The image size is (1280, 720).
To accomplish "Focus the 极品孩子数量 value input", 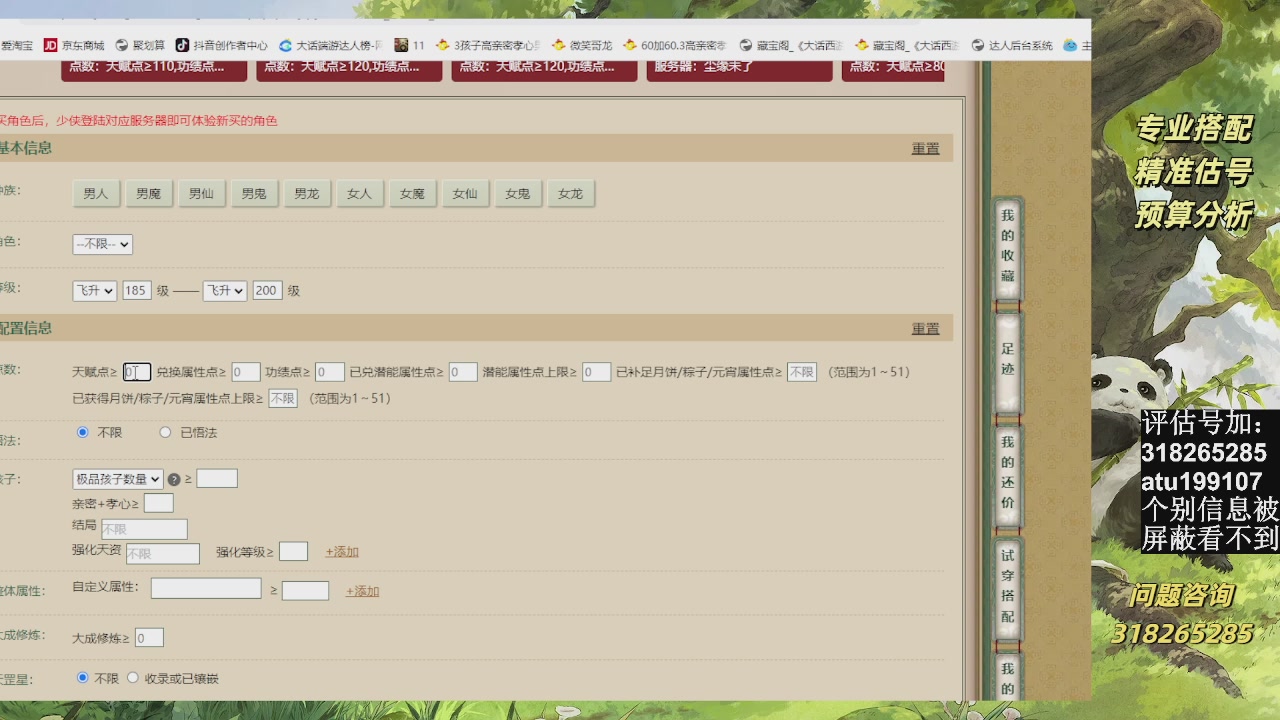I will (217, 479).
